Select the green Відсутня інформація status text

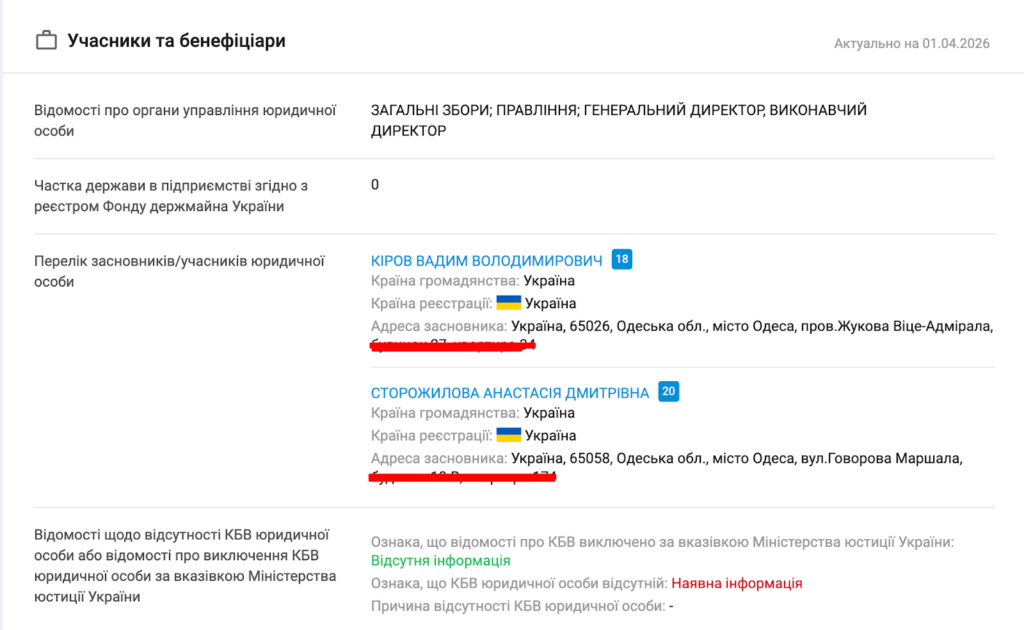tap(440, 561)
